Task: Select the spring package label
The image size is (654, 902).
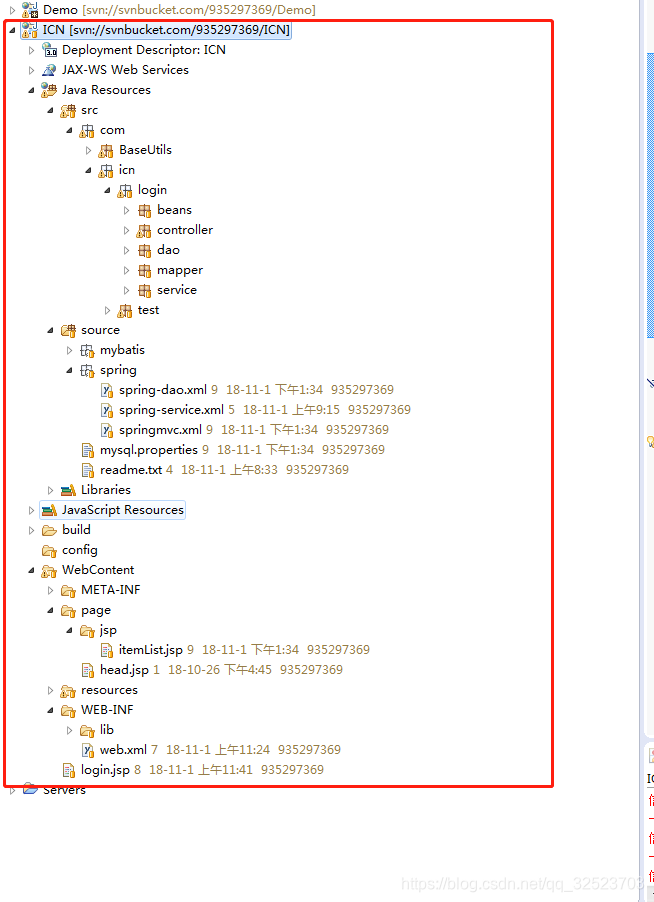Action: [118, 370]
